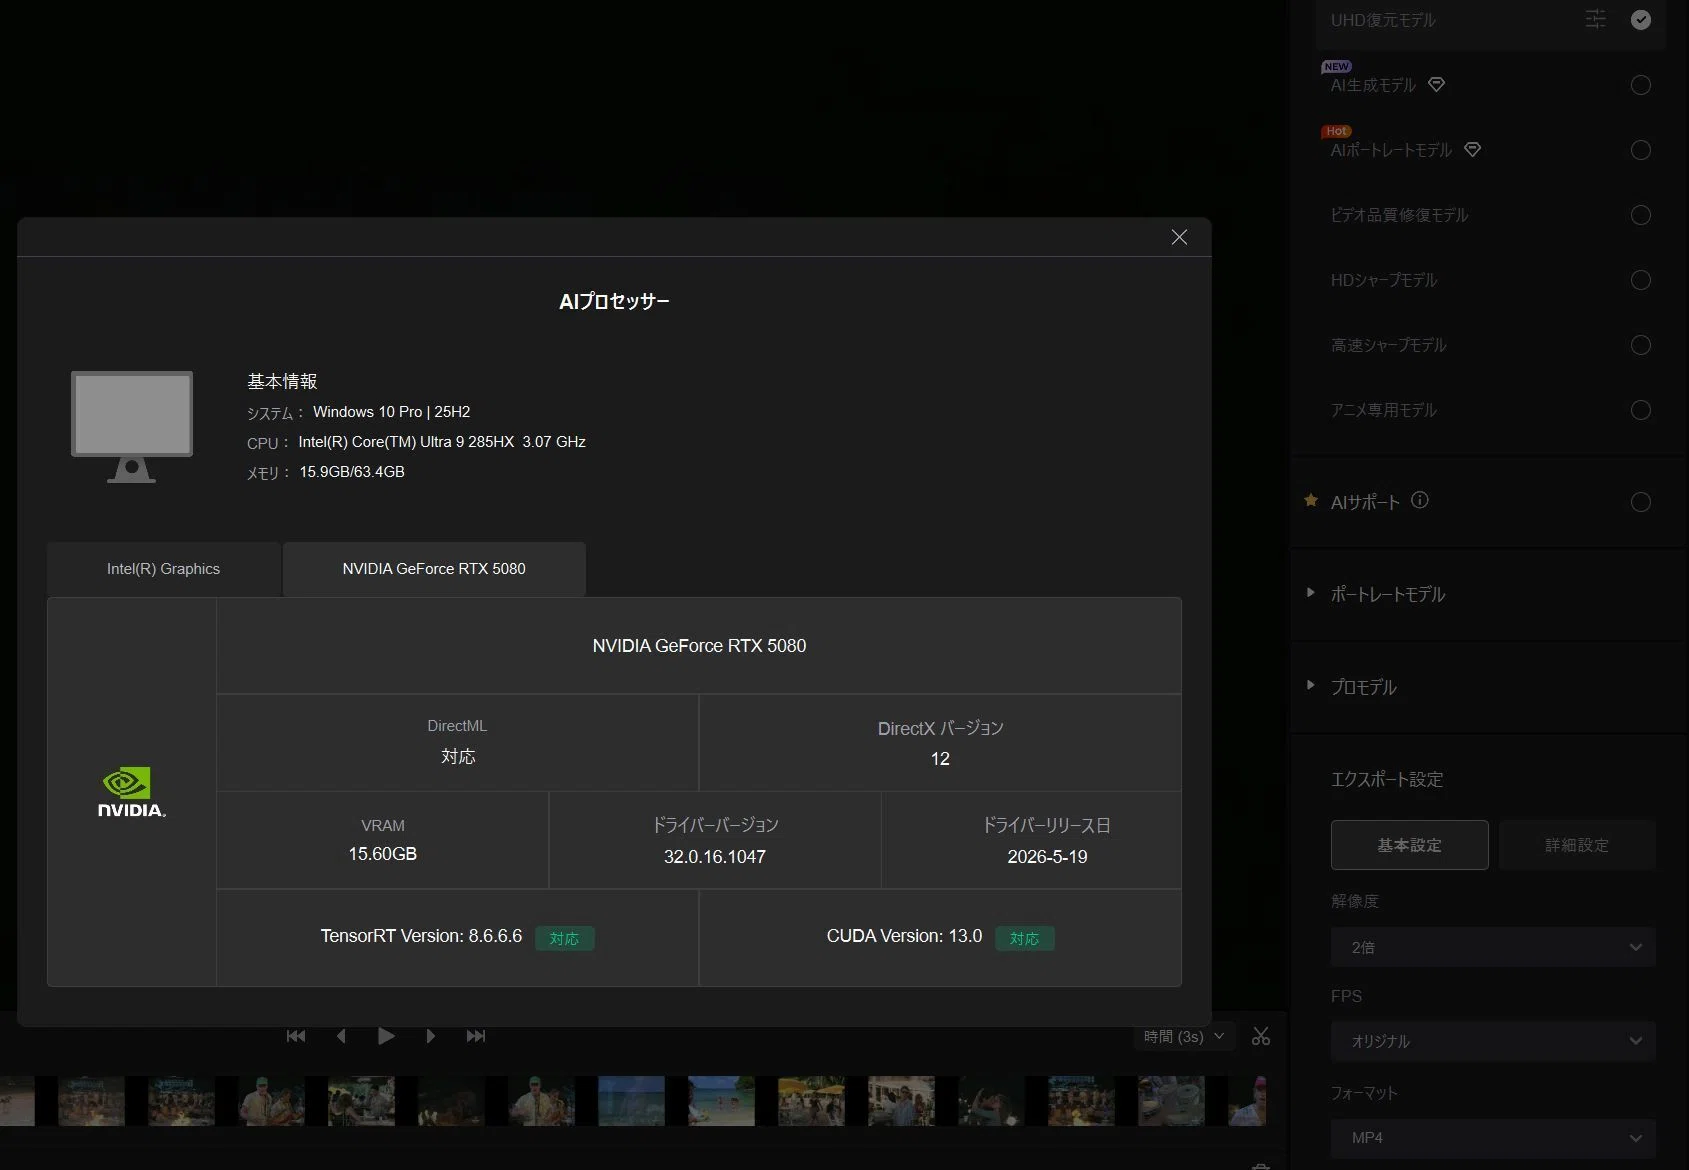
Task: Select the アニメ専用モデル radio button
Action: (x=1641, y=410)
